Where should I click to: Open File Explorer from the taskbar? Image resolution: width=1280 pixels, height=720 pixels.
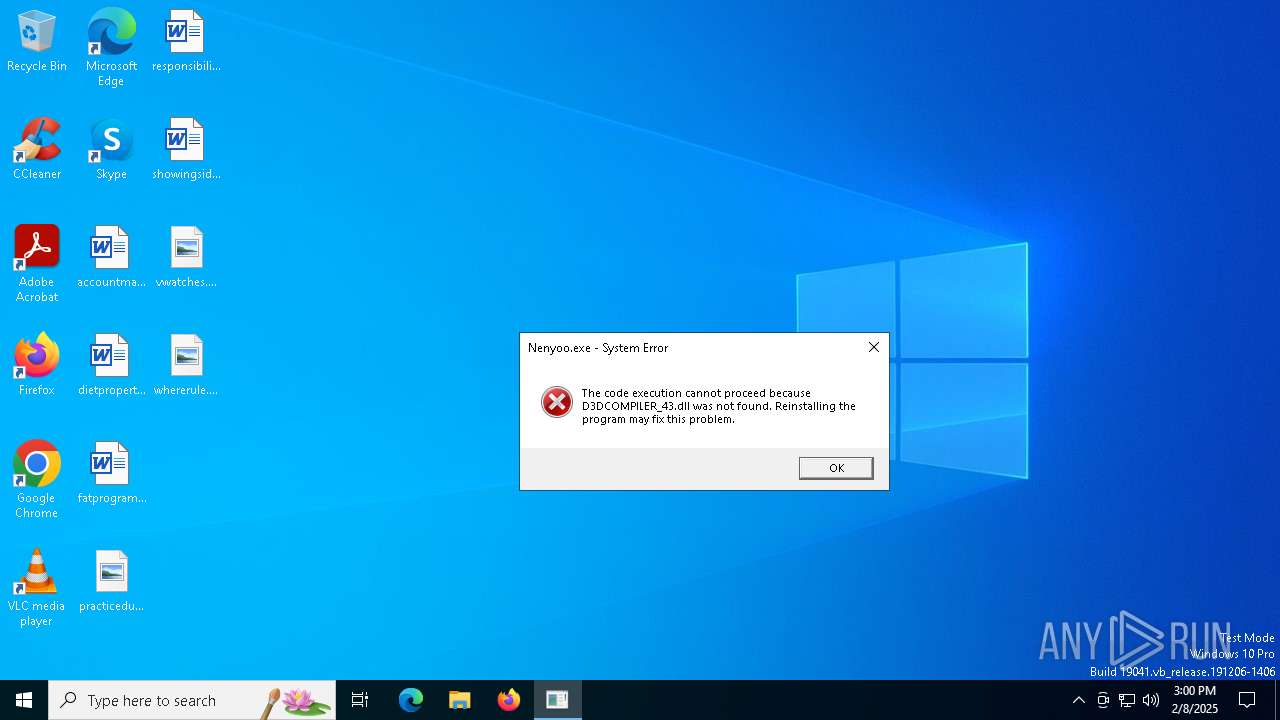(x=460, y=700)
